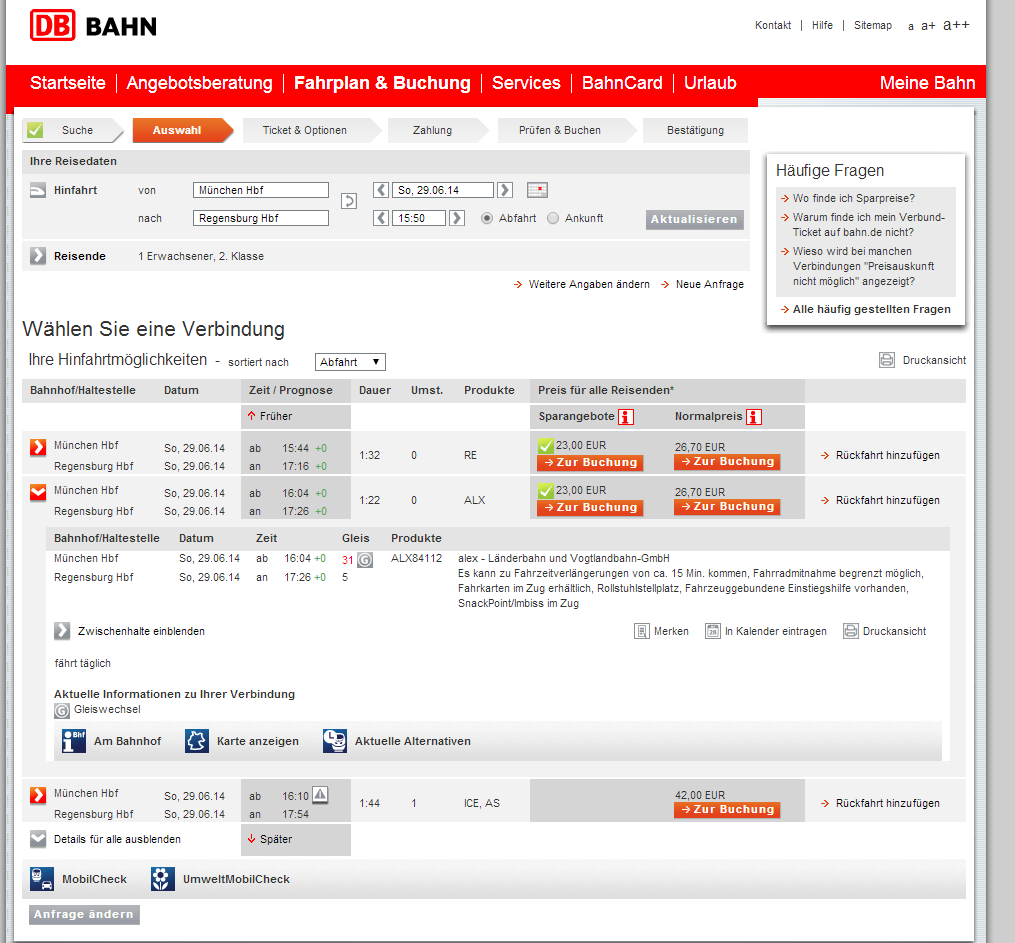The image size is (1015, 943).
Task: Open Druckansicht in connection details
Action: (x=851, y=631)
